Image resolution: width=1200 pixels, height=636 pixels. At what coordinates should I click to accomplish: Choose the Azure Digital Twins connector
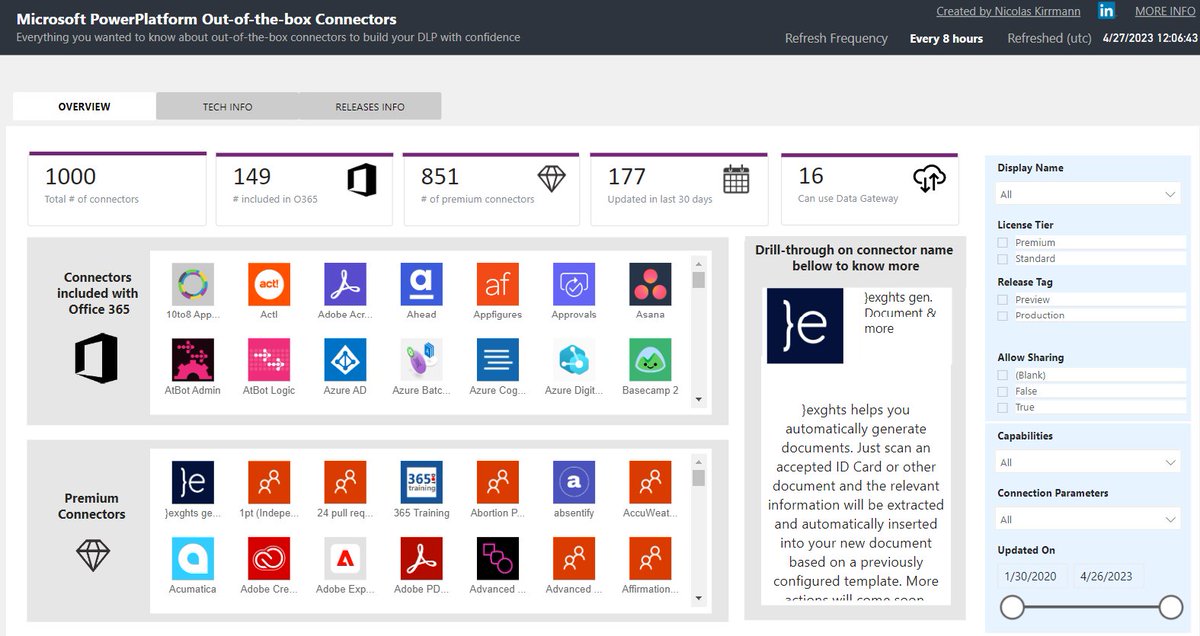[x=574, y=360]
